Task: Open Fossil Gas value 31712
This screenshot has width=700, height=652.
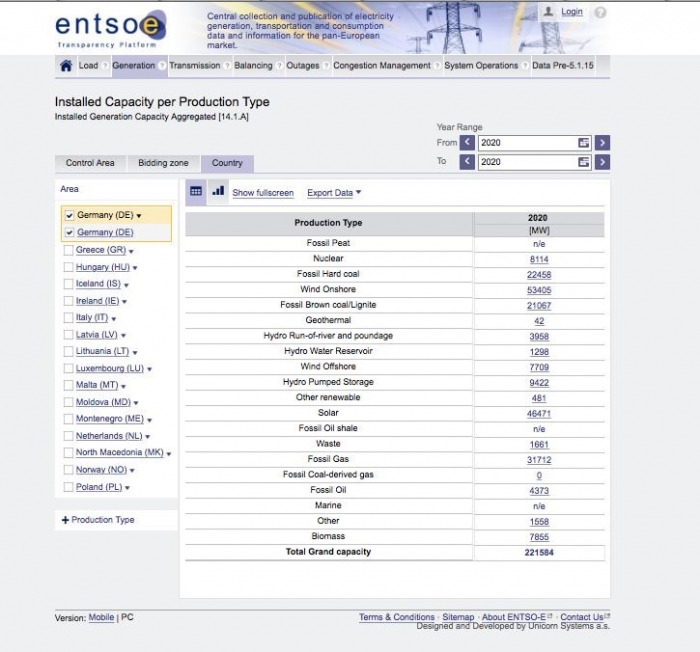Action: coord(539,460)
